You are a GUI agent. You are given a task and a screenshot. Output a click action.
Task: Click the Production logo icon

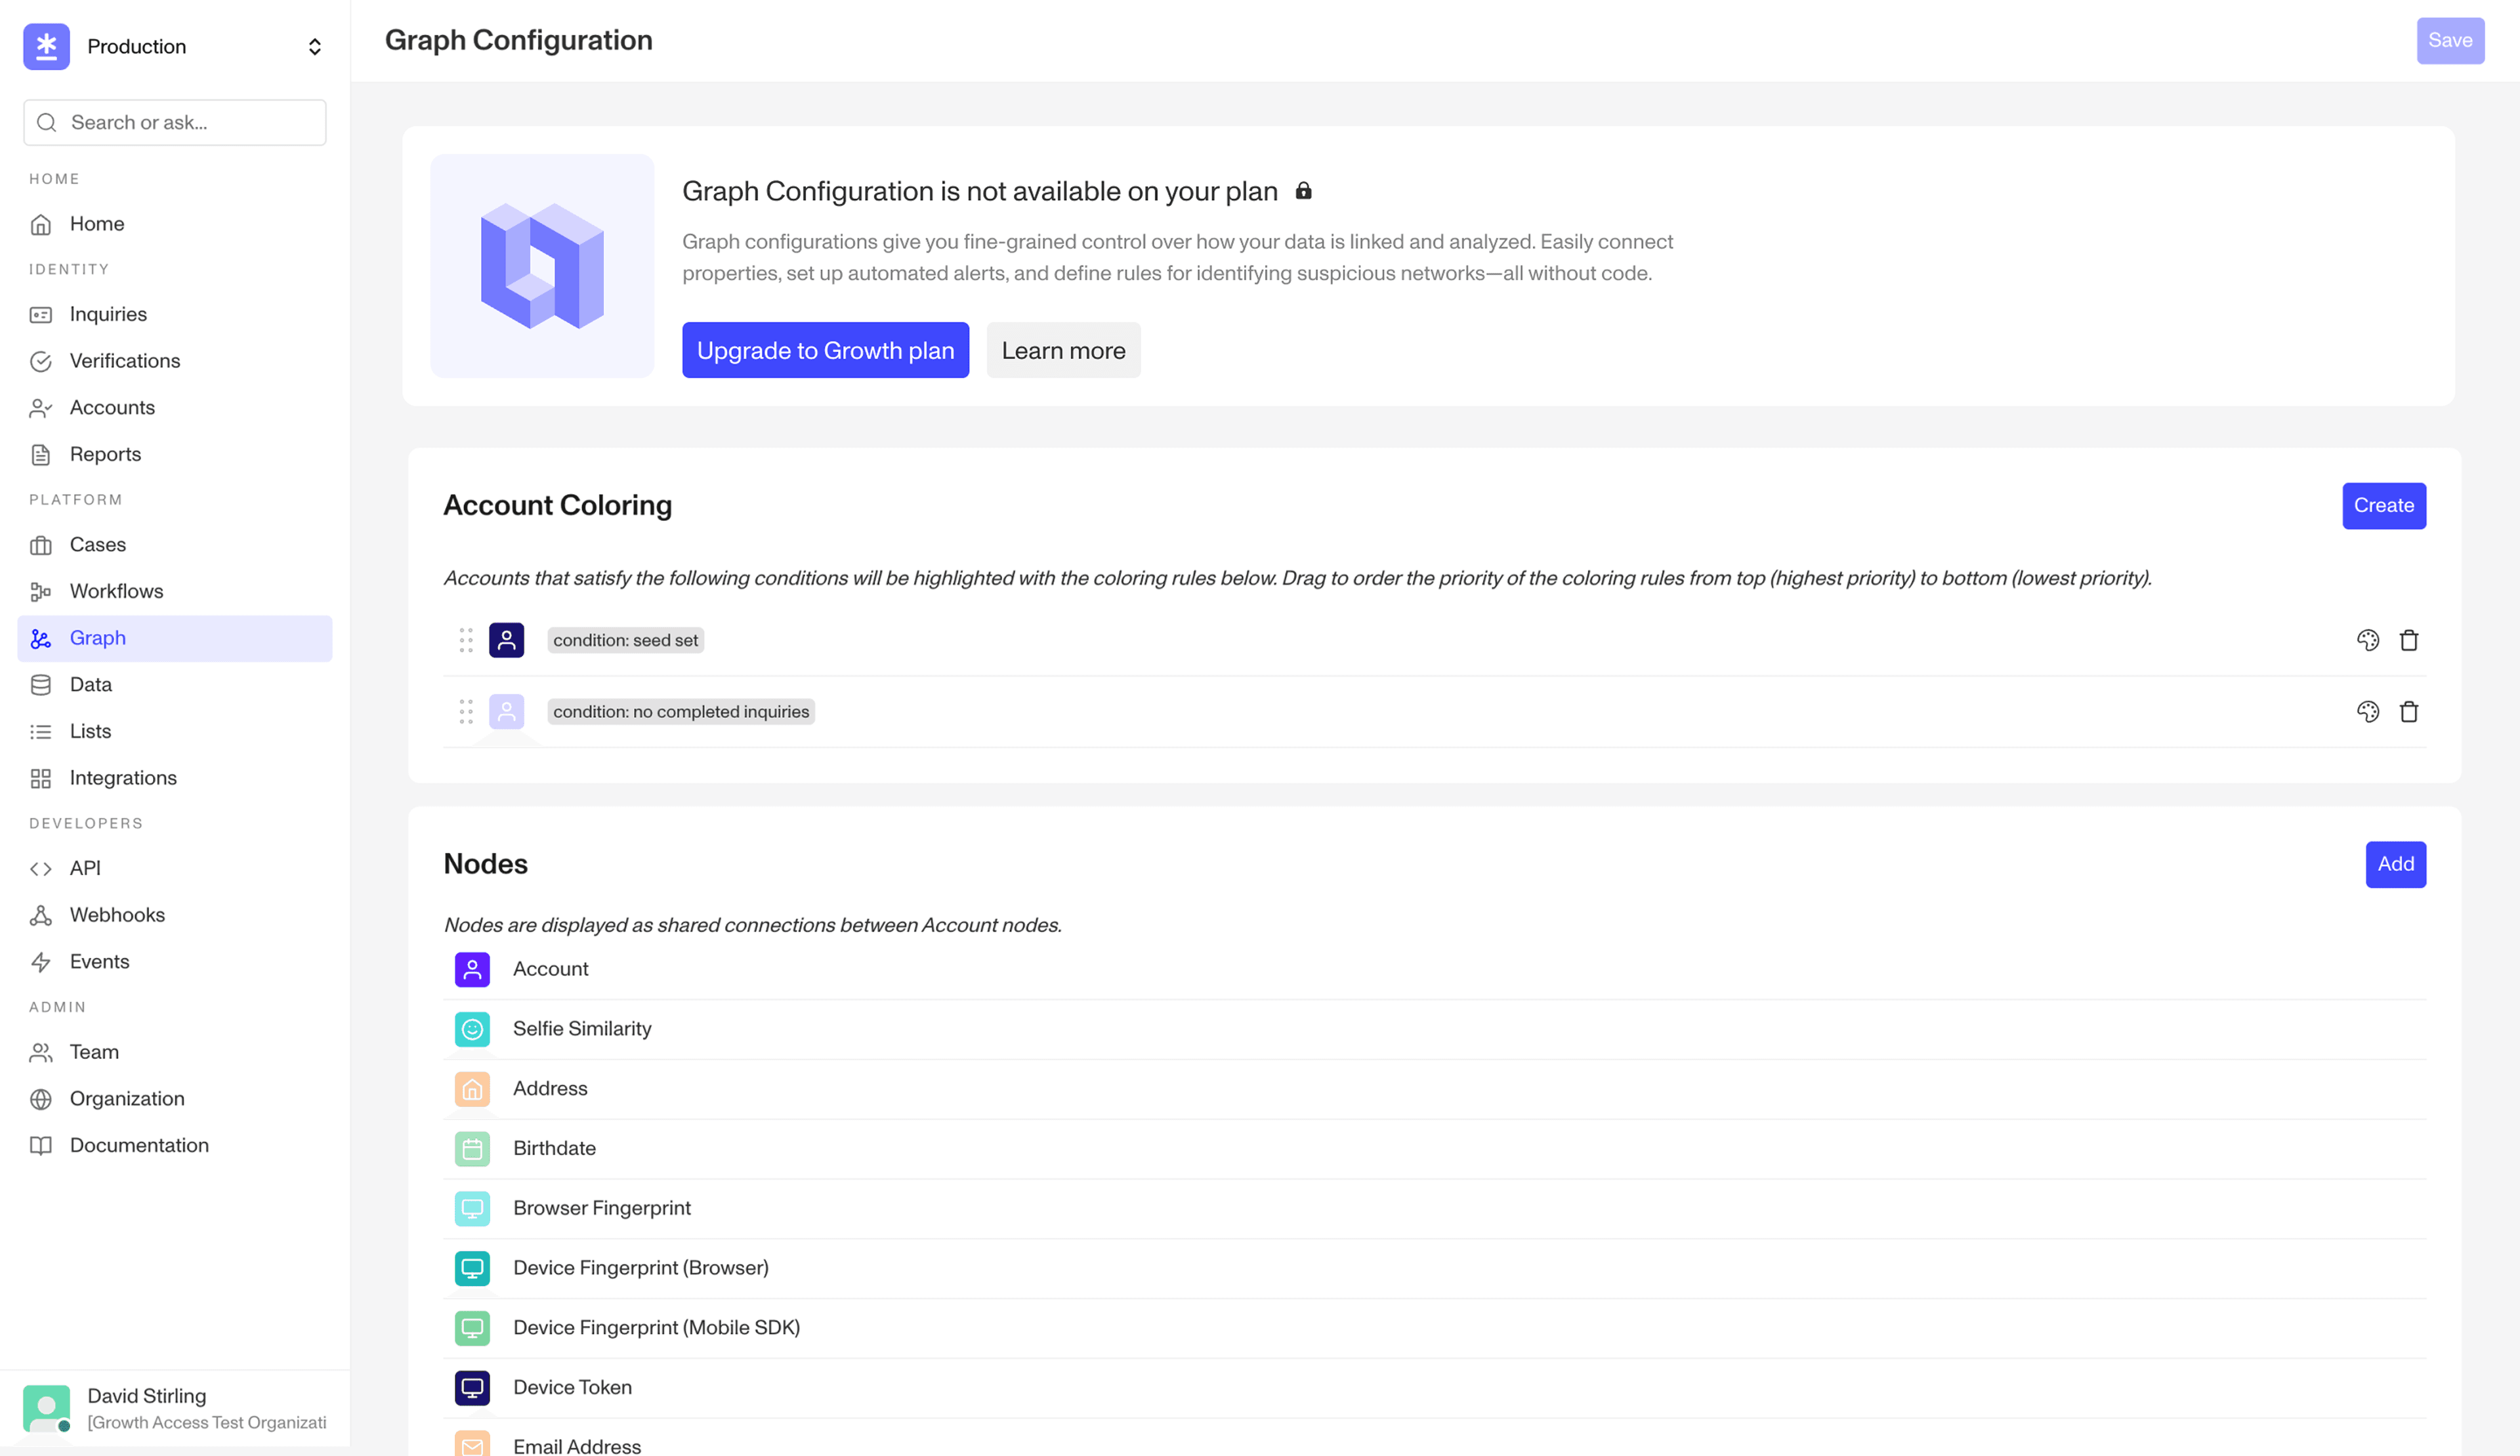tap(46, 46)
